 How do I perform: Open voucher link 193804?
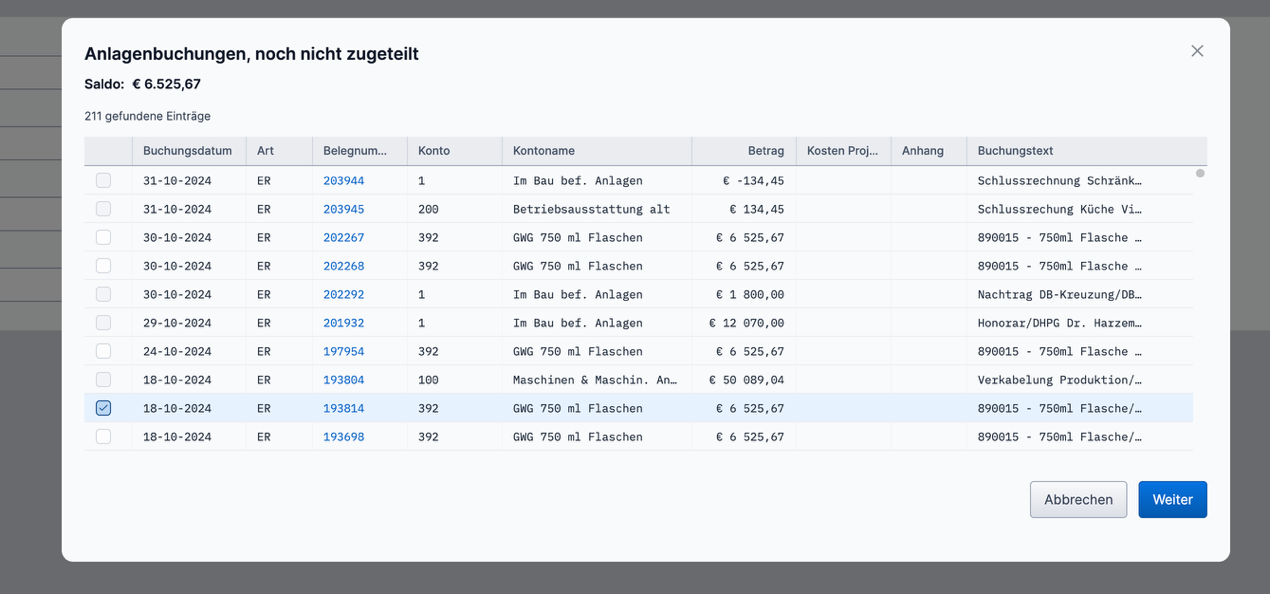[343, 380]
